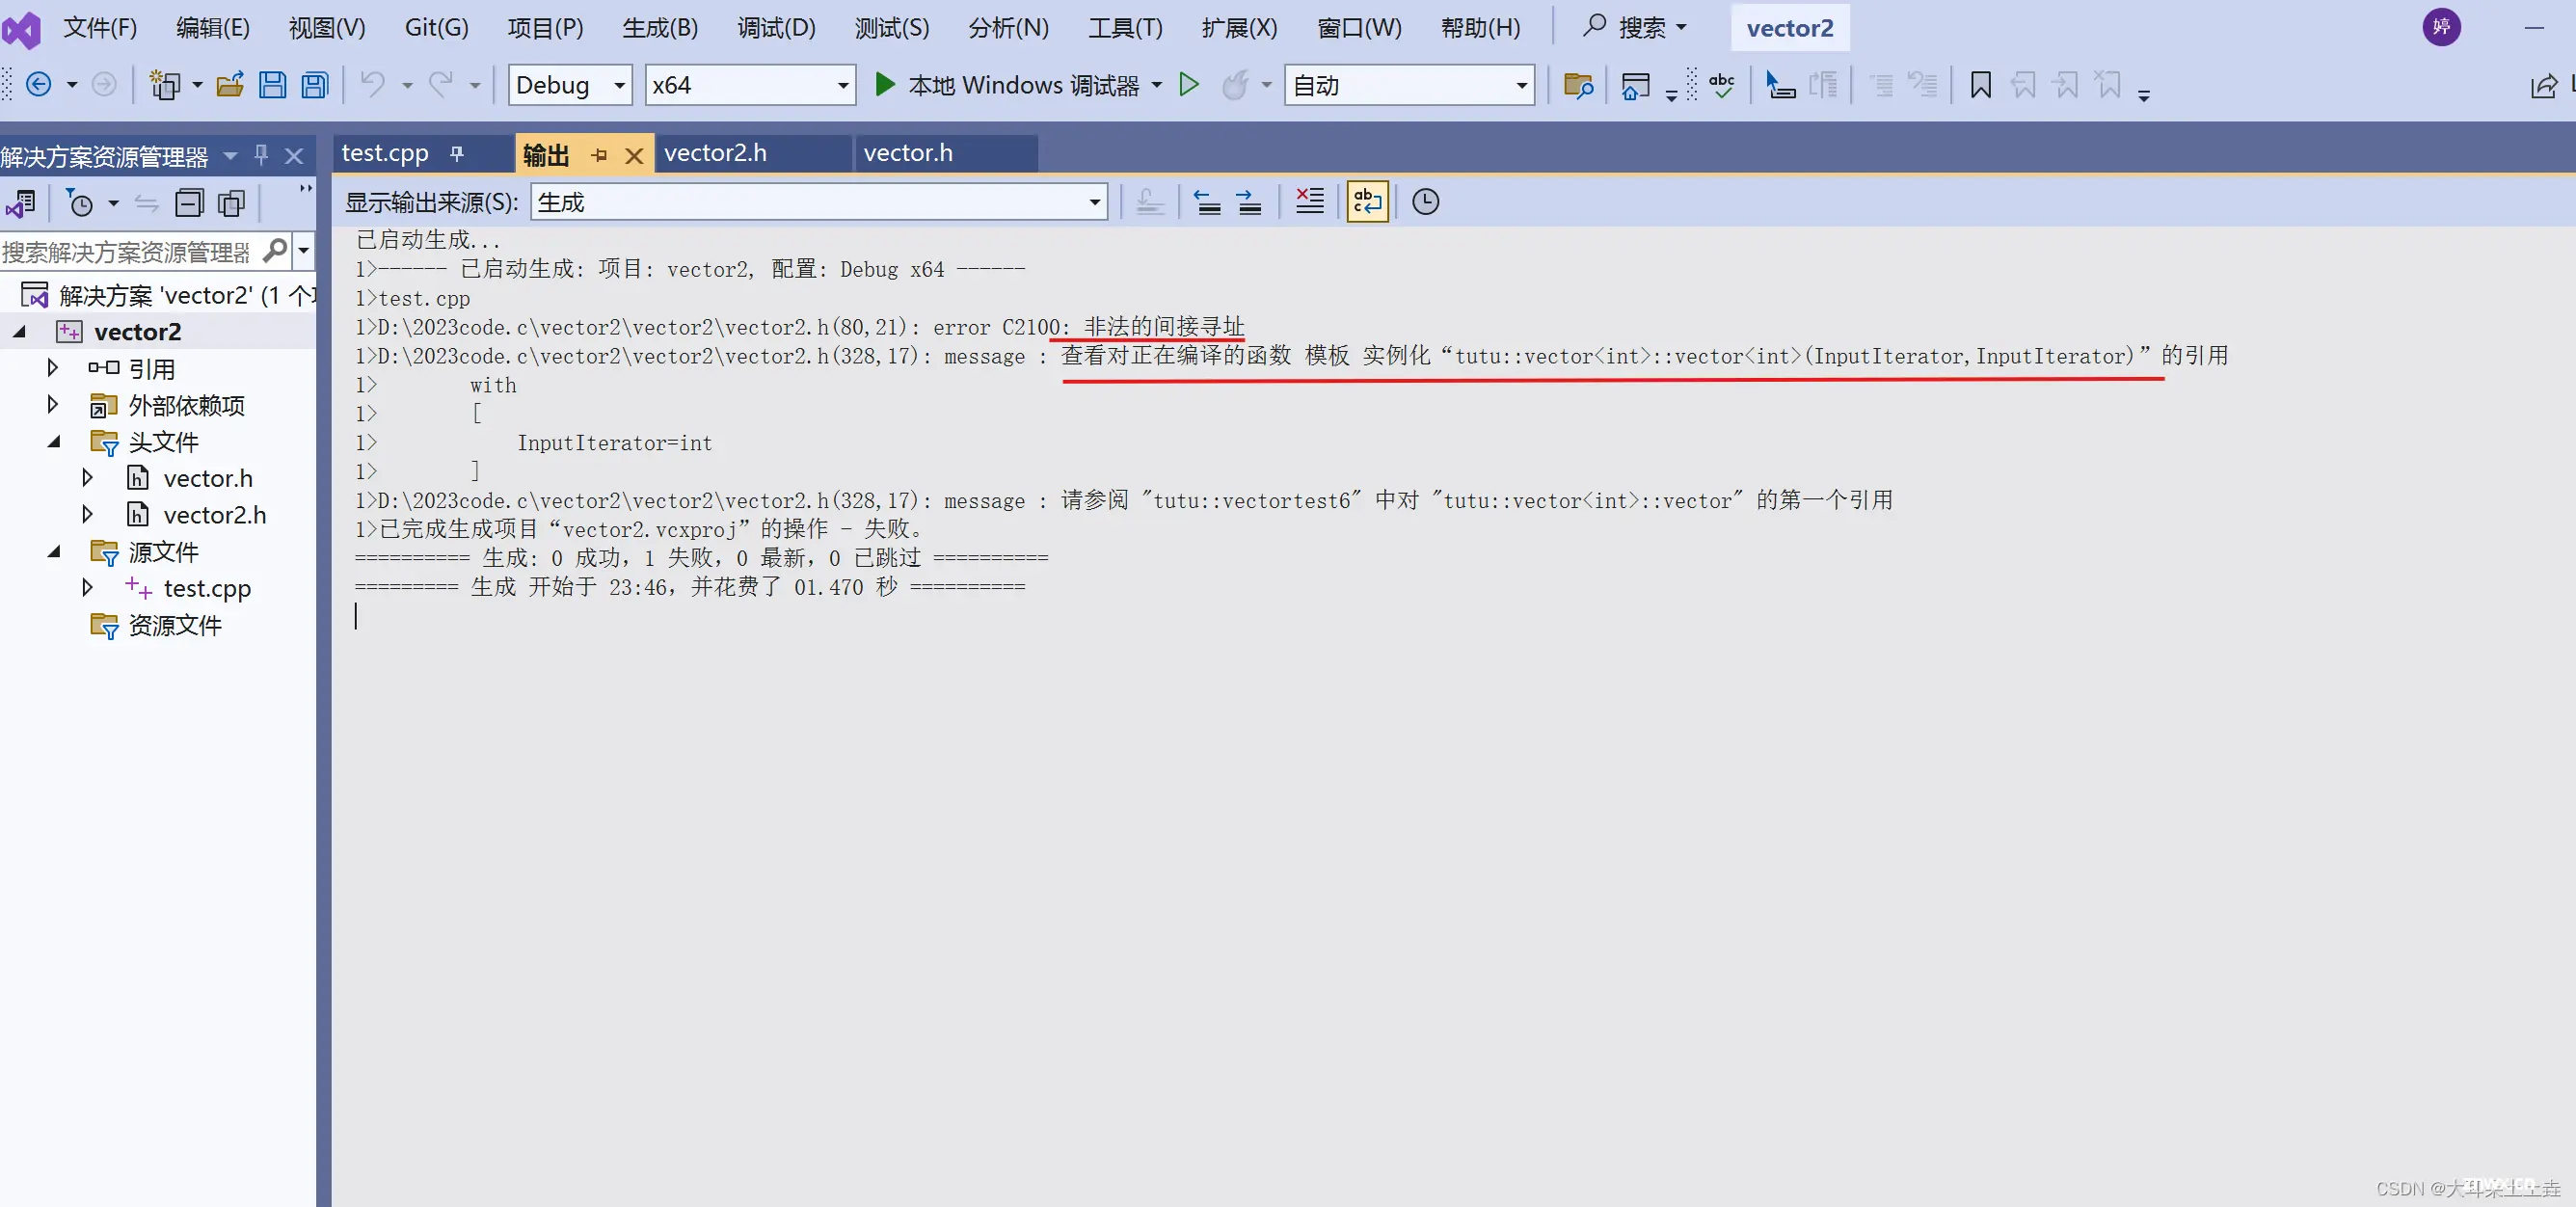Click the 搜索 search button
Viewport: 2576px width, 1207px height.
point(1635,27)
